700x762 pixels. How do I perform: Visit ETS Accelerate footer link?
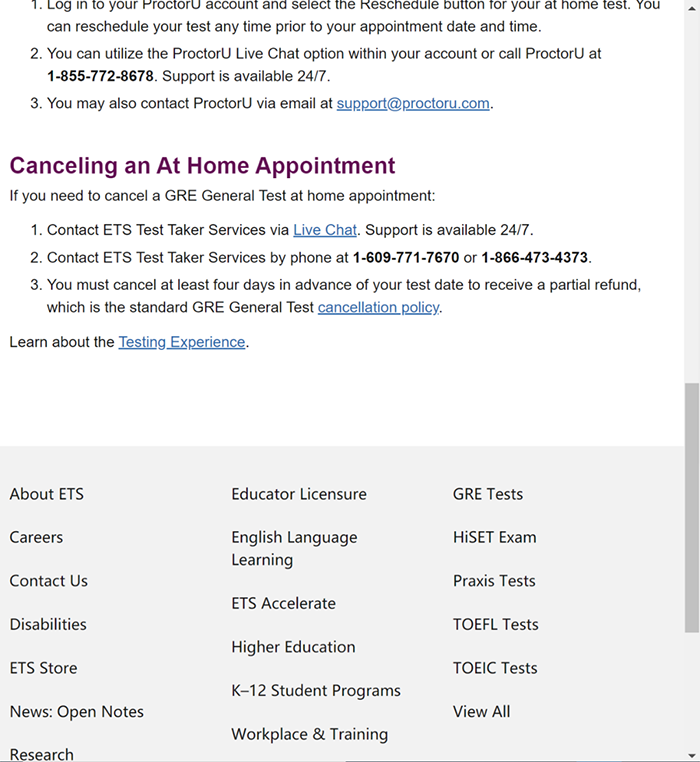[x=284, y=603]
